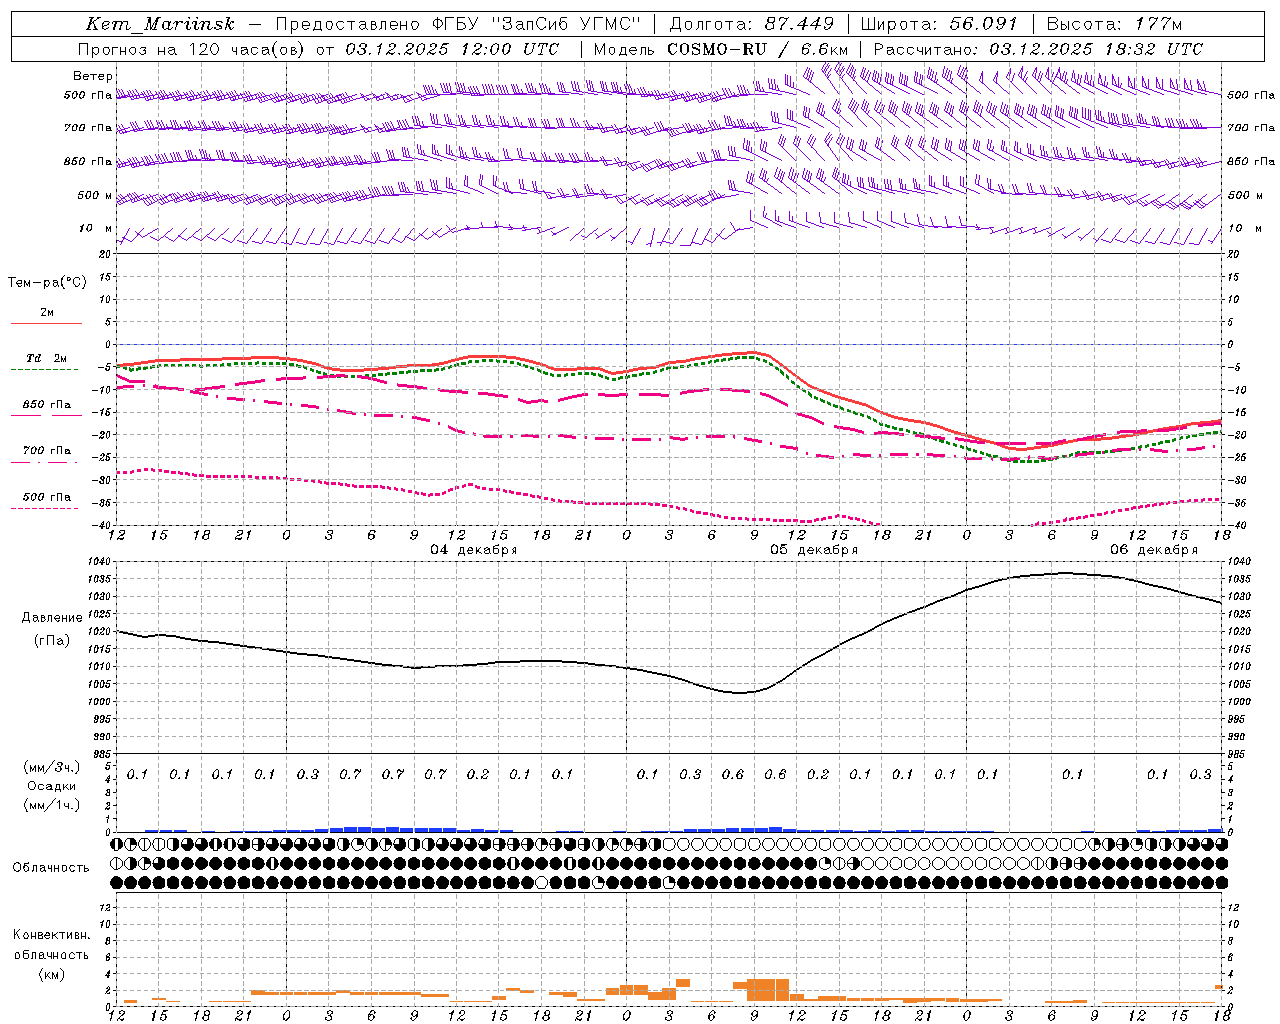Screen dimensions: 1280x1024
Task: Click computed time "03.12.2025 18:32 UTC"
Action: (1096, 49)
